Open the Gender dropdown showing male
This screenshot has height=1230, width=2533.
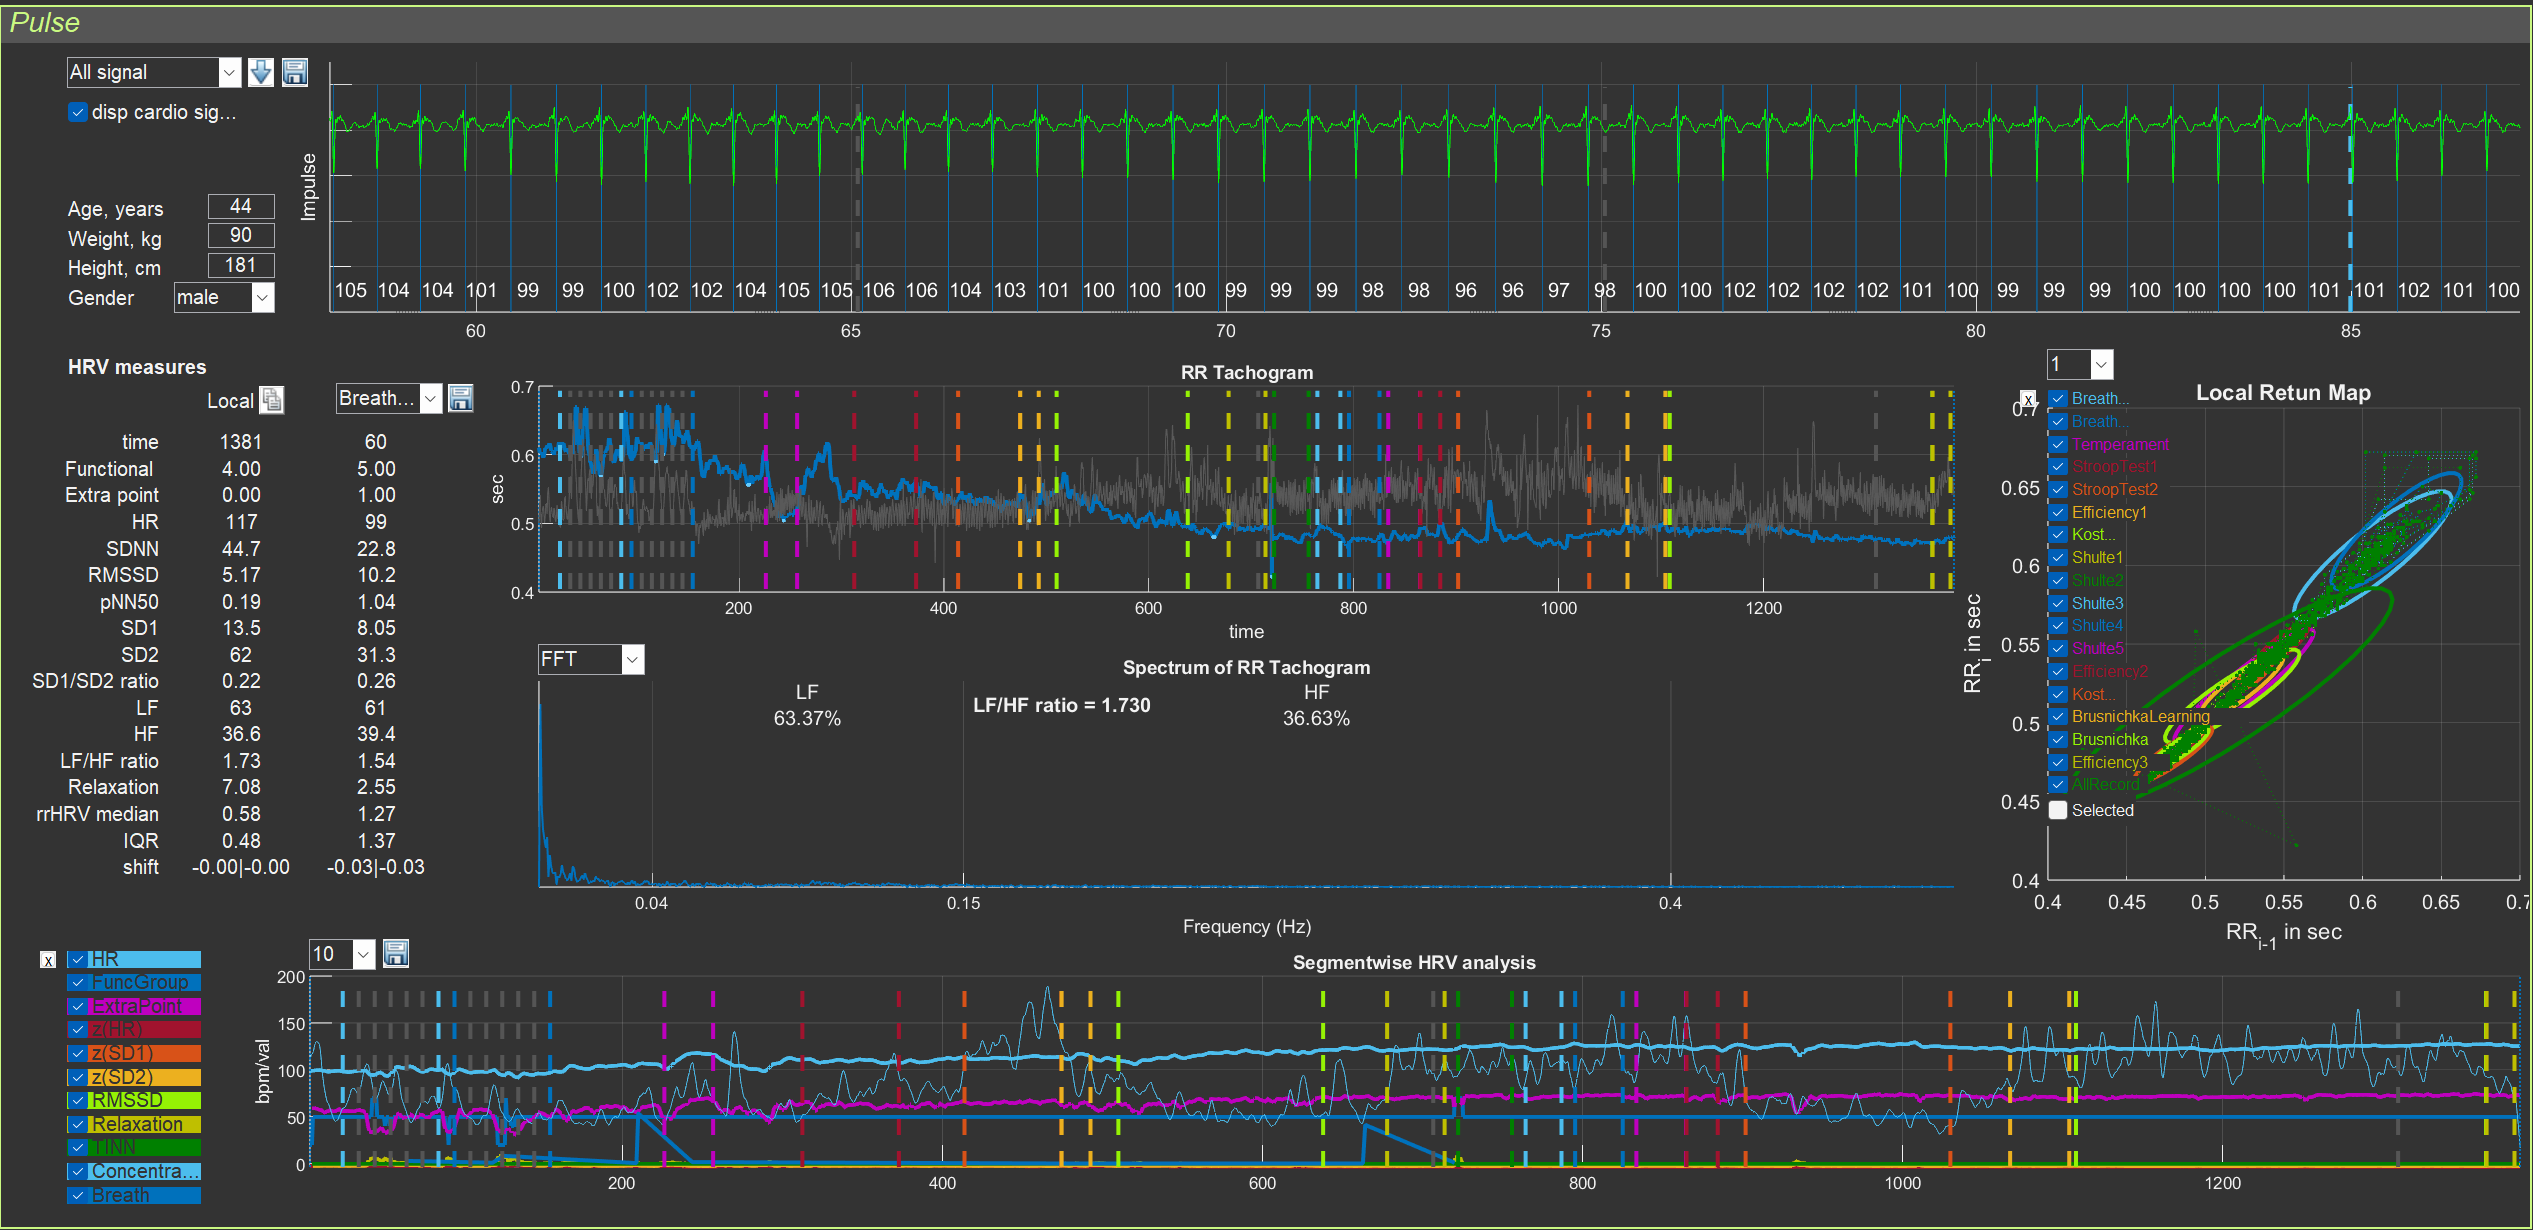pos(224,297)
